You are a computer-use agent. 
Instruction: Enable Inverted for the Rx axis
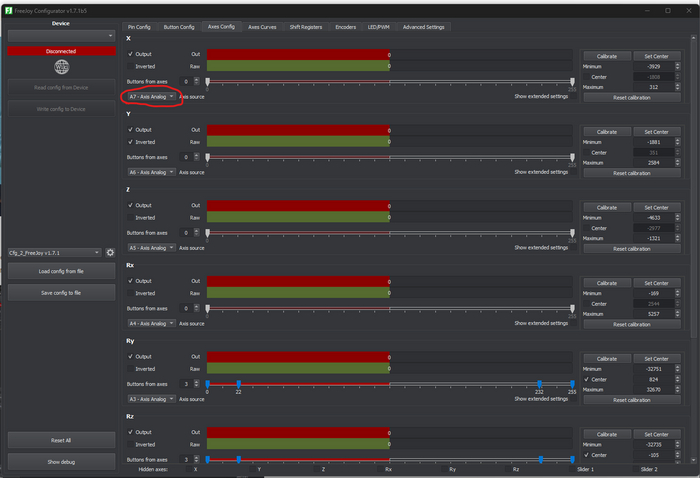click(130, 293)
